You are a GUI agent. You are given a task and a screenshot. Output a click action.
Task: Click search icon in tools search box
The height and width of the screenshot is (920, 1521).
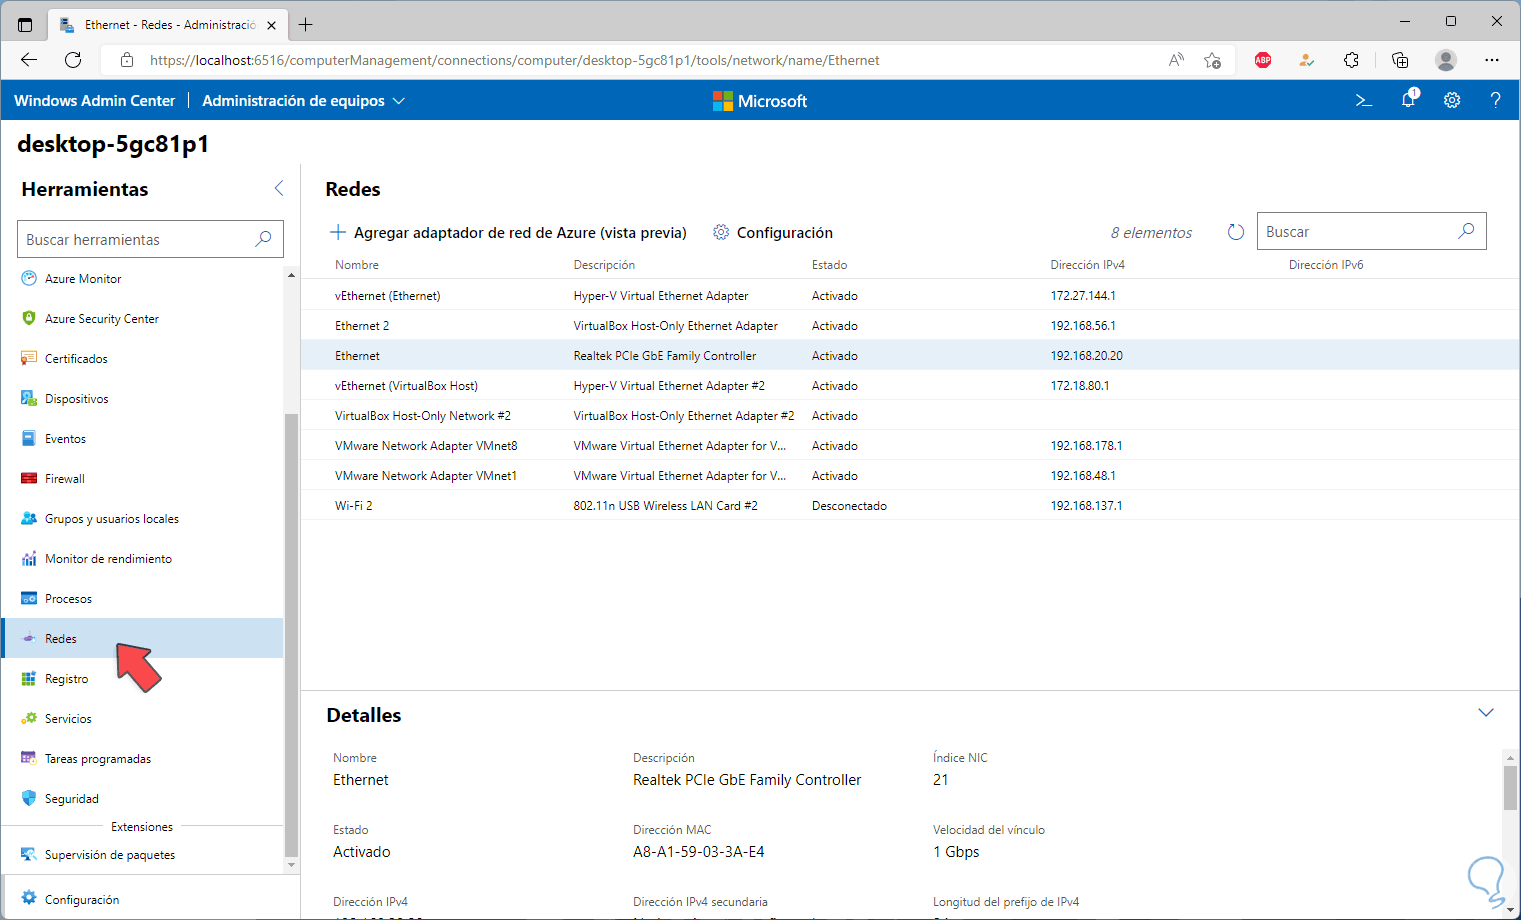click(x=263, y=239)
